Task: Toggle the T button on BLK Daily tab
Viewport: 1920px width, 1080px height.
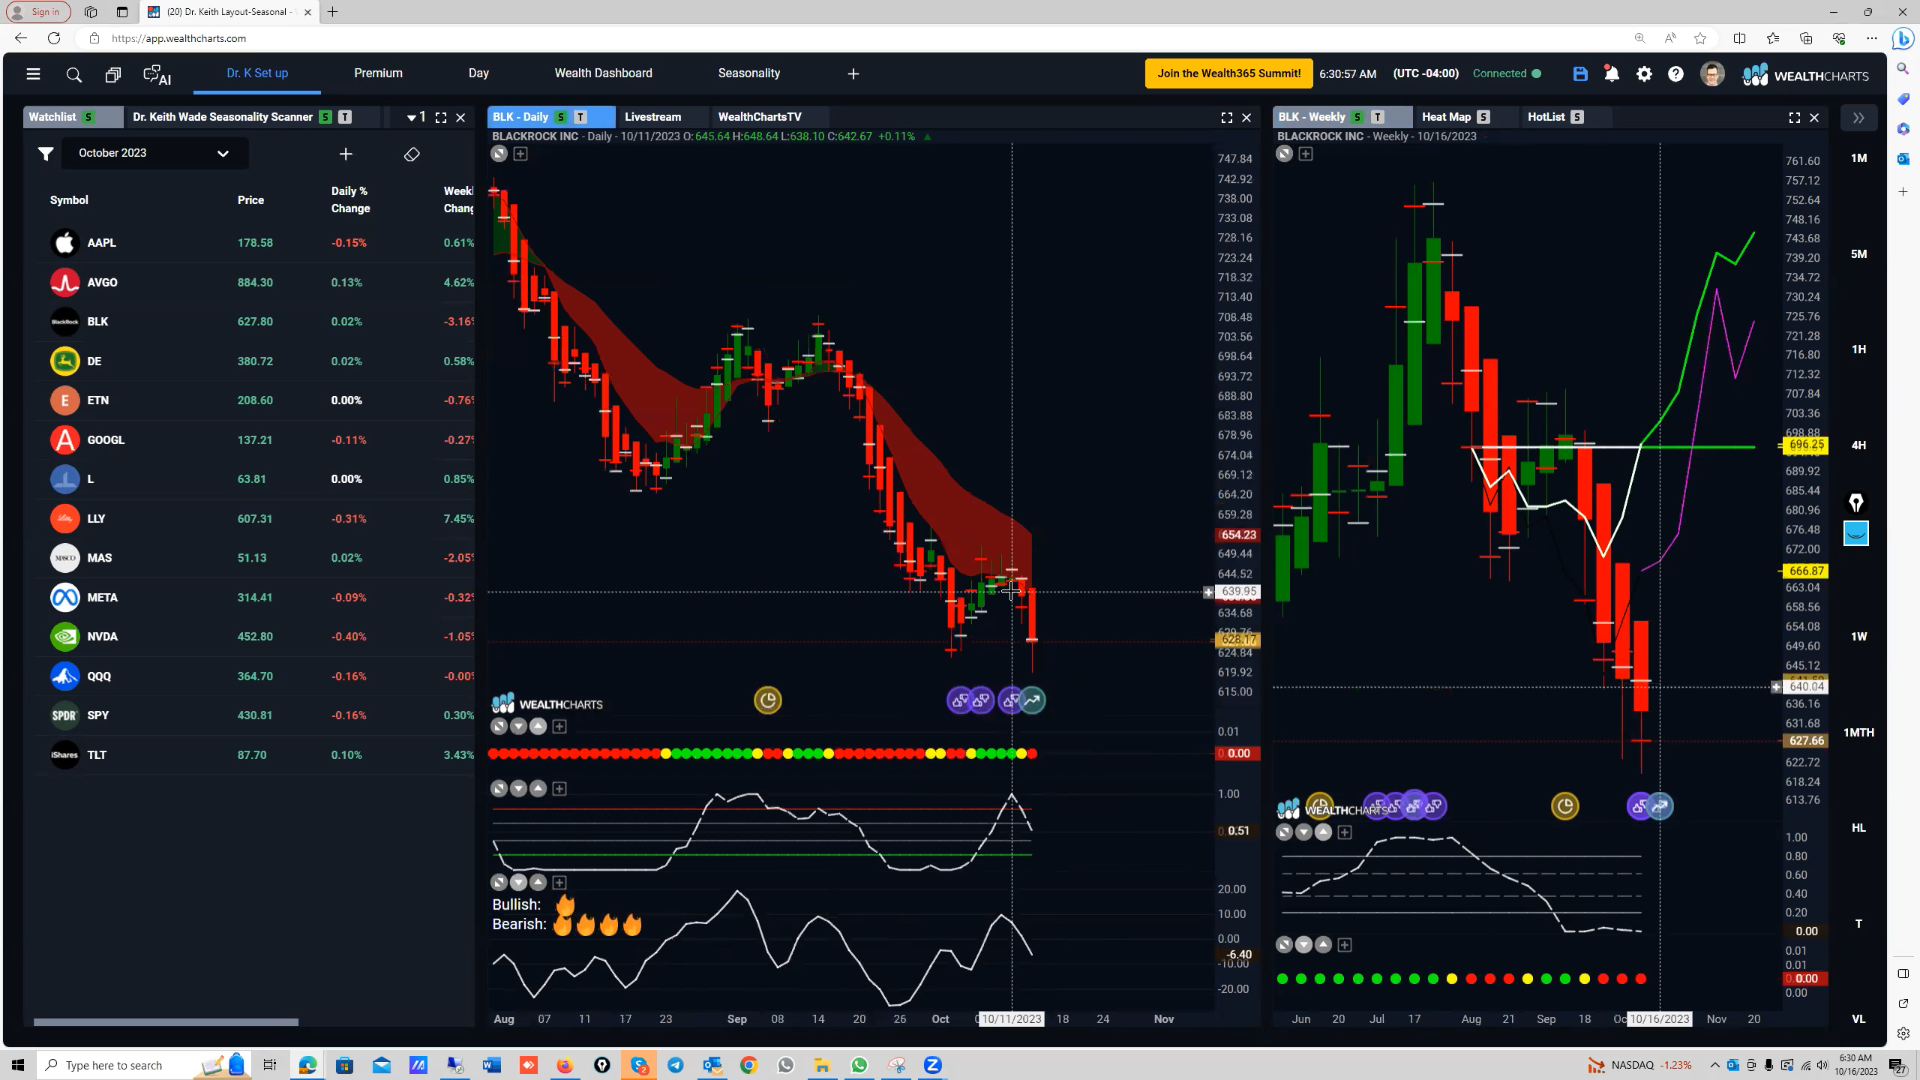Action: 580,117
